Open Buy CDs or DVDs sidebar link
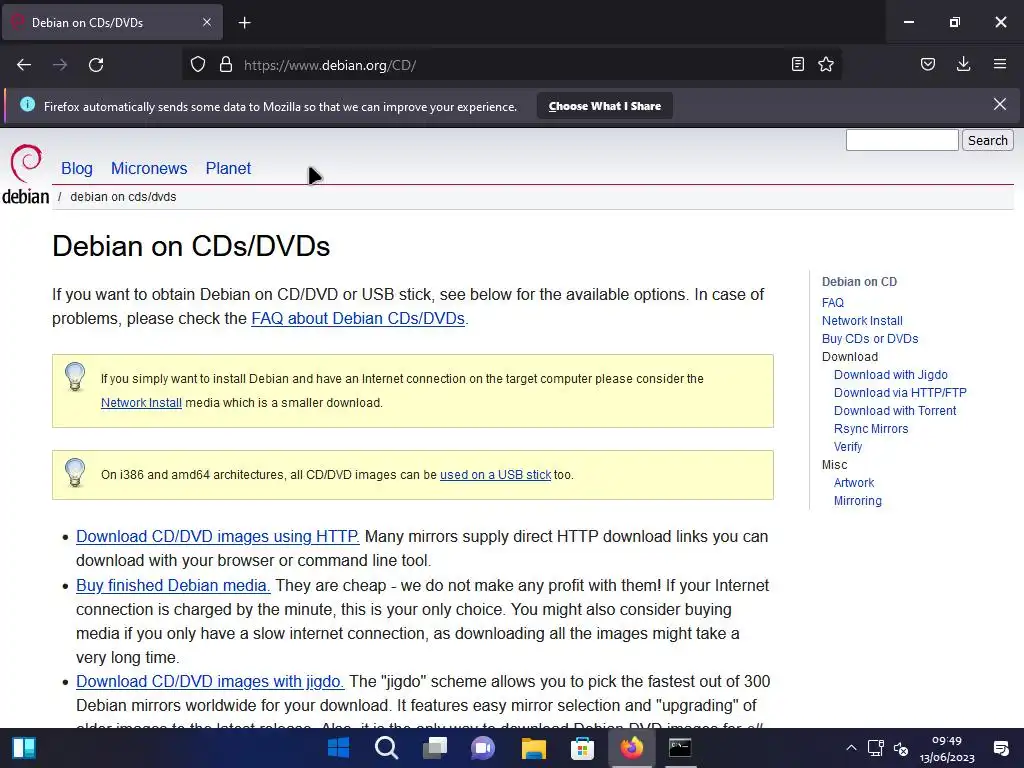 870,339
